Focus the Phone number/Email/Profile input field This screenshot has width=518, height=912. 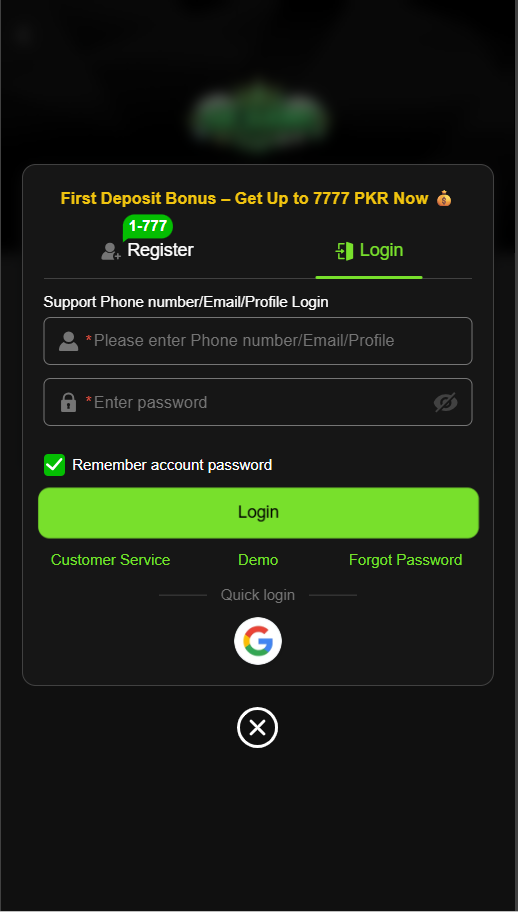(x=258, y=341)
